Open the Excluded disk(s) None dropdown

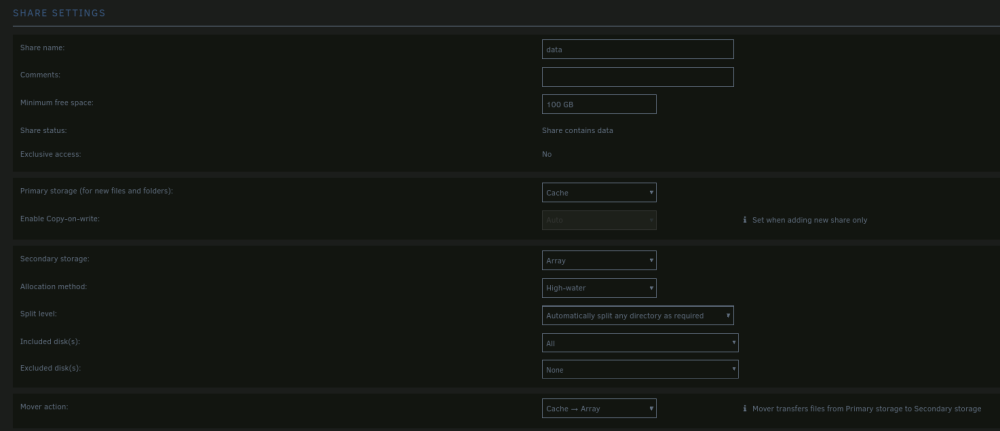click(x=640, y=370)
